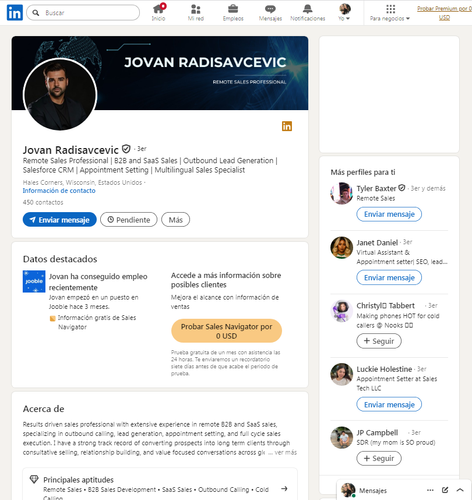Click Hales Corners, Wisconsin location text
472x500 pixels.
click(x=82, y=182)
